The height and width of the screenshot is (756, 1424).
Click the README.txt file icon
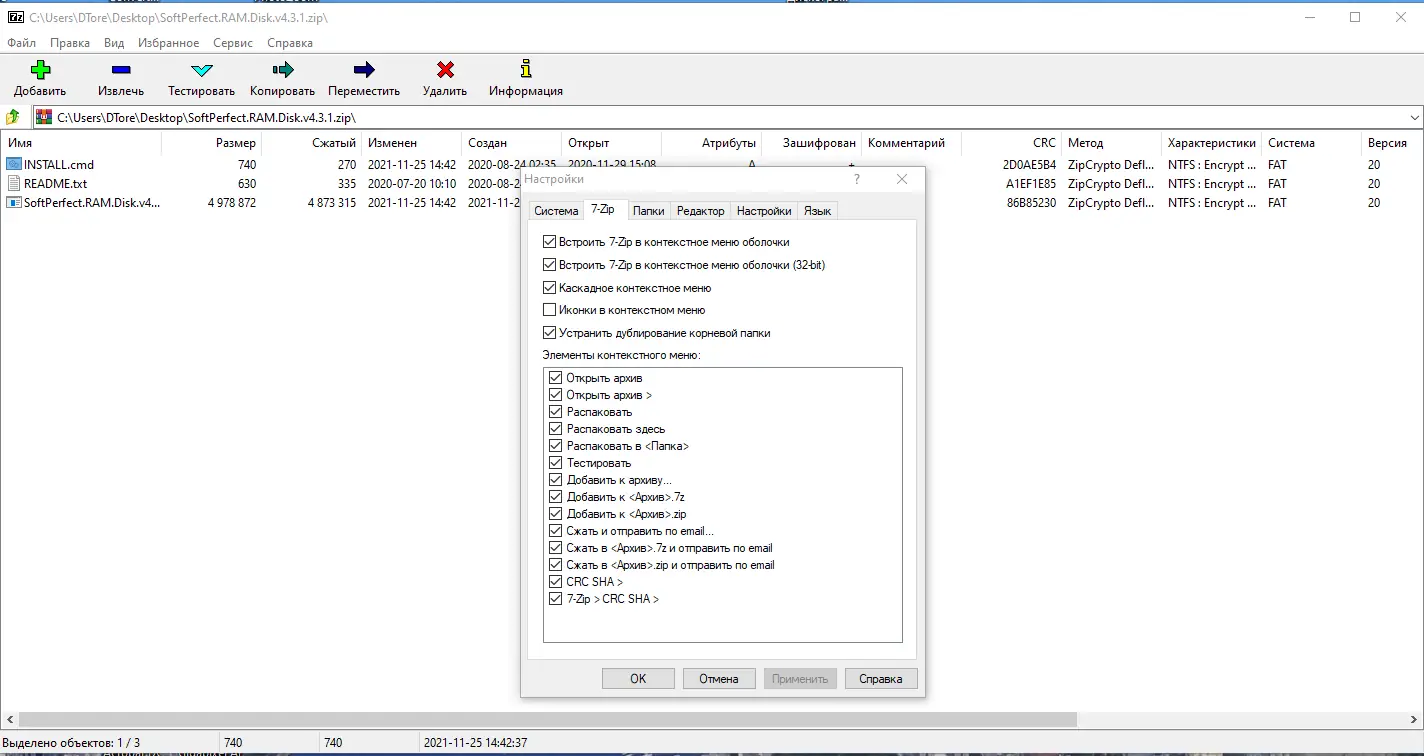[x=14, y=184]
